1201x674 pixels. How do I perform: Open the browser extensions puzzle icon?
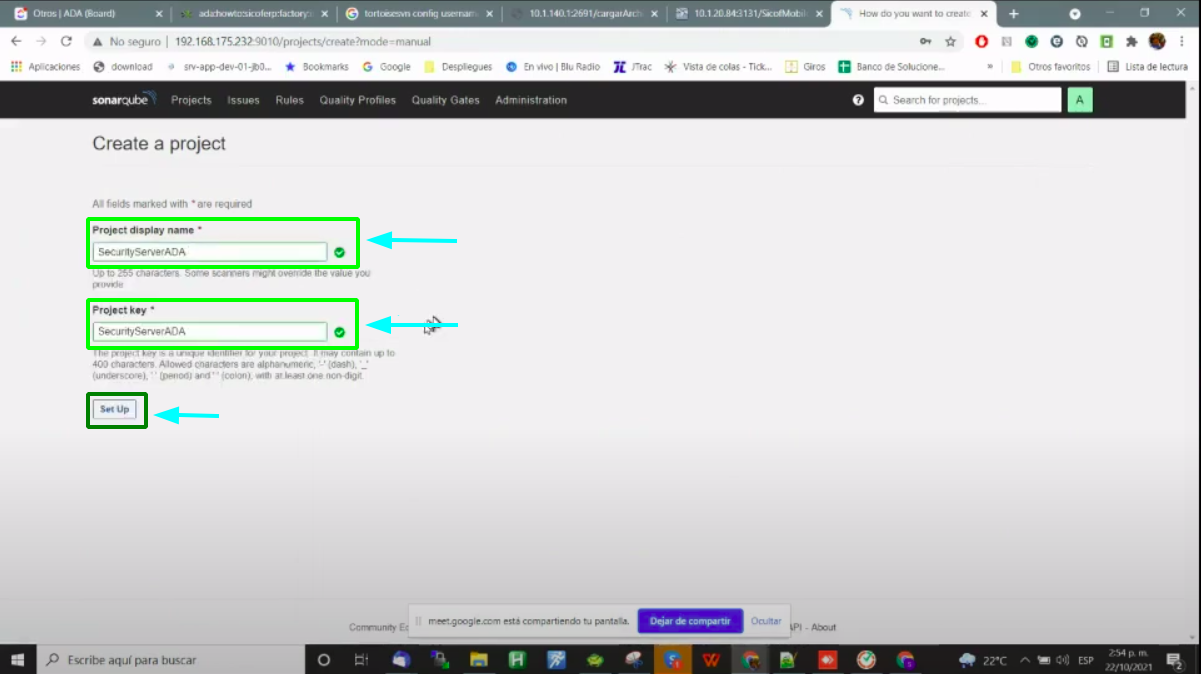(x=1132, y=42)
